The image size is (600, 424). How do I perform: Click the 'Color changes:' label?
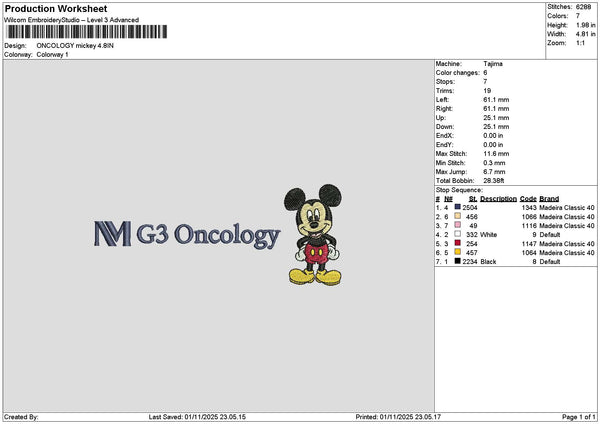[x=457, y=73]
